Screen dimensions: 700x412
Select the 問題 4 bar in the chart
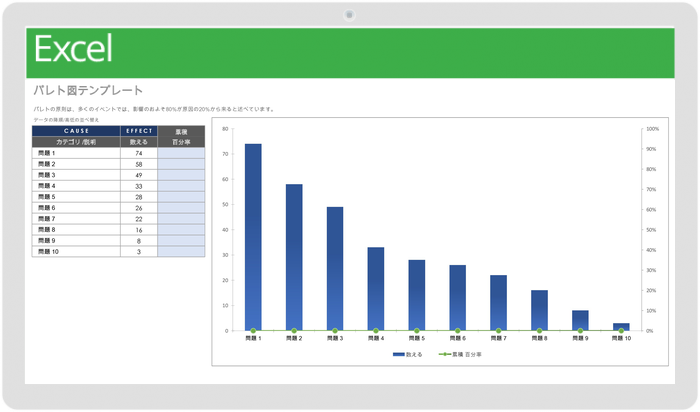[x=376, y=289]
